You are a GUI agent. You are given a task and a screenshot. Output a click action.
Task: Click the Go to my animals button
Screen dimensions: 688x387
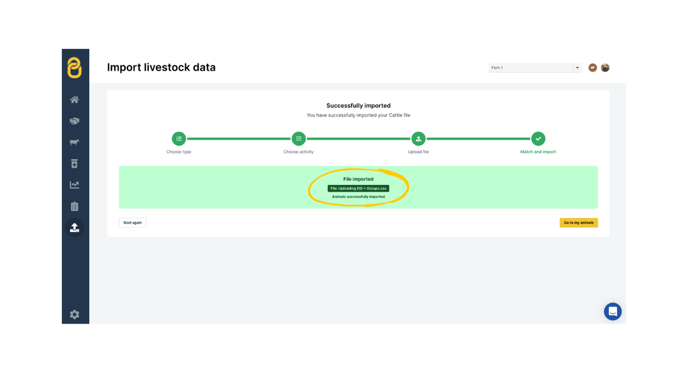tap(578, 222)
